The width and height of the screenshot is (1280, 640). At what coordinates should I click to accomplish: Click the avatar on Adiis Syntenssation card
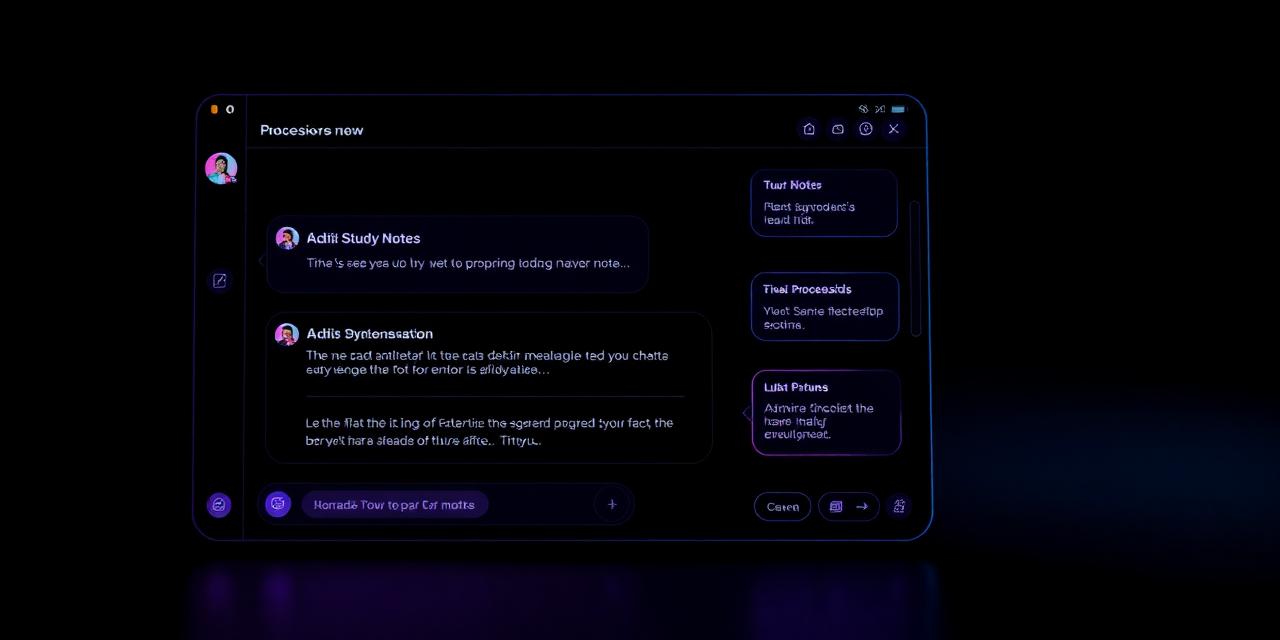pos(287,334)
